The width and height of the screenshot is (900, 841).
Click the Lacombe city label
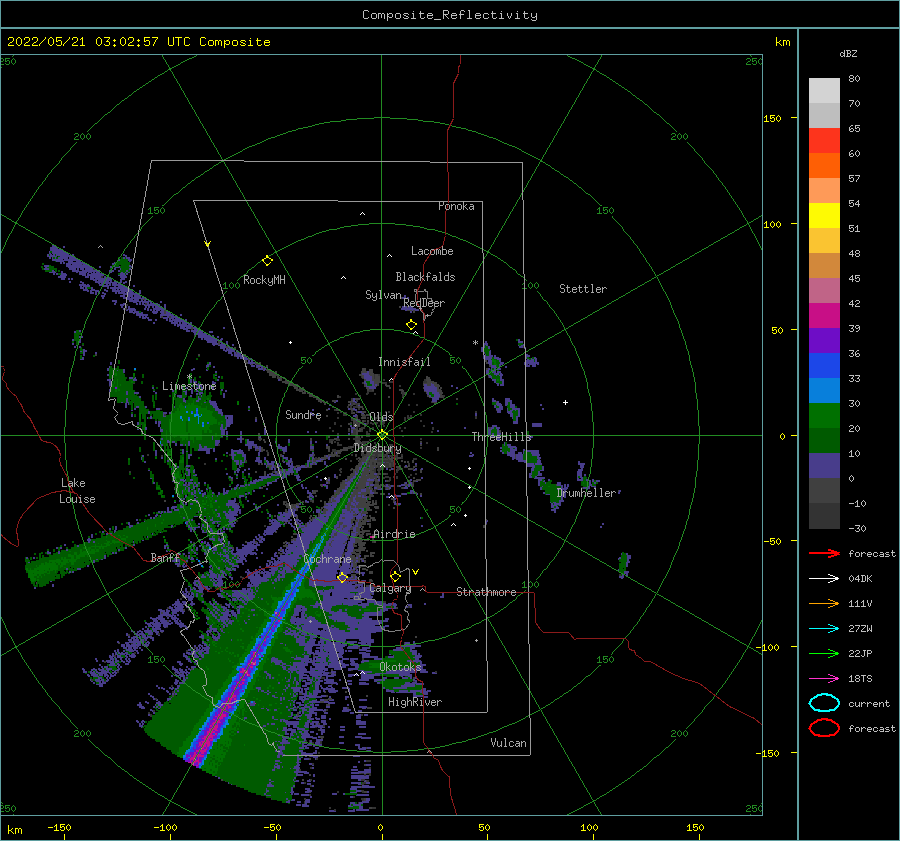(x=432, y=251)
